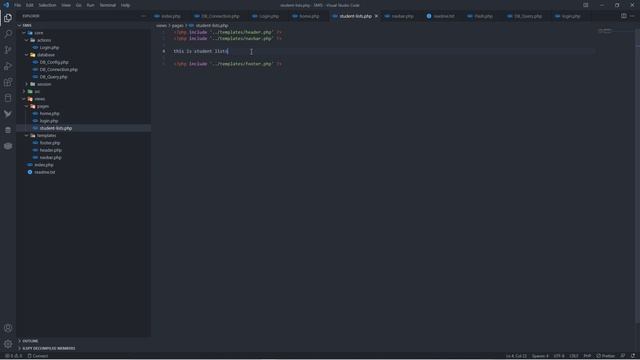Open the Terminal menu

(x=108, y=5)
